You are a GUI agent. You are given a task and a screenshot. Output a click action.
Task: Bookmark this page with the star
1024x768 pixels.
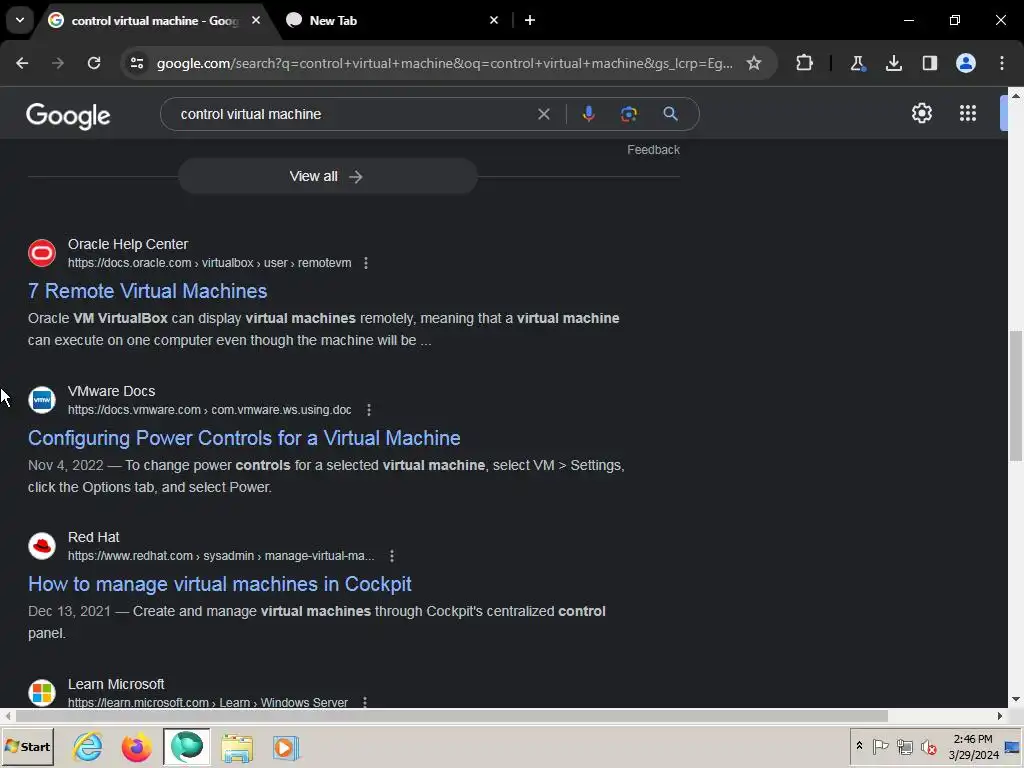pos(754,63)
